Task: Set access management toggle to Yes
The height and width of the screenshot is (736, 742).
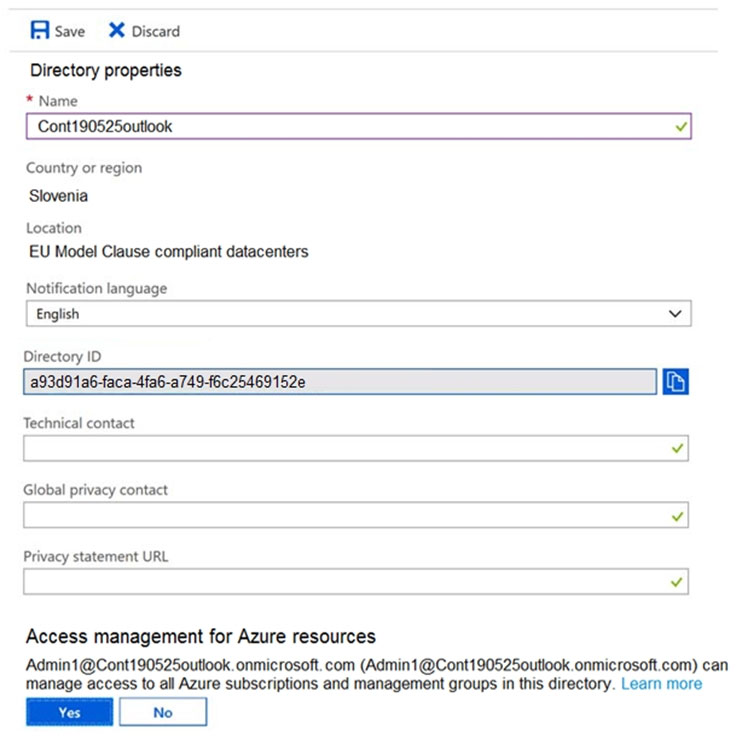Action: pos(69,712)
